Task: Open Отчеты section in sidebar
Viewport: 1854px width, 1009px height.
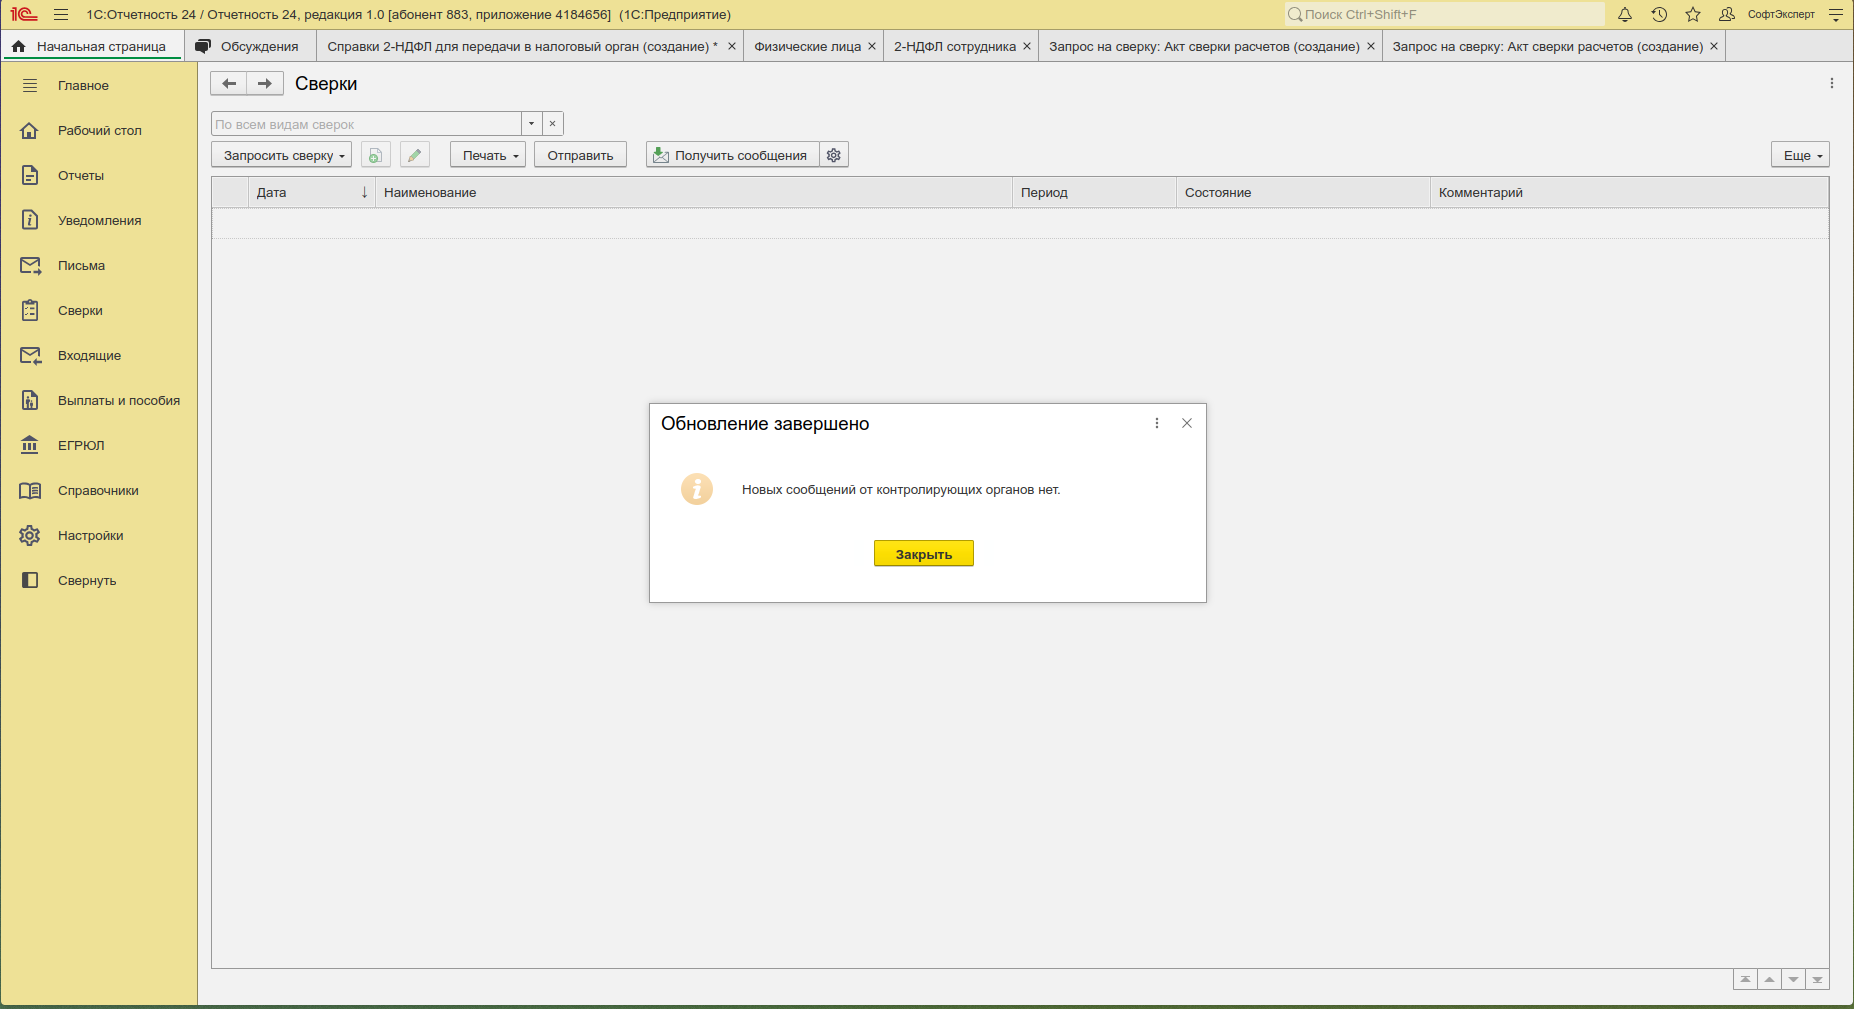Action: coord(99,176)
